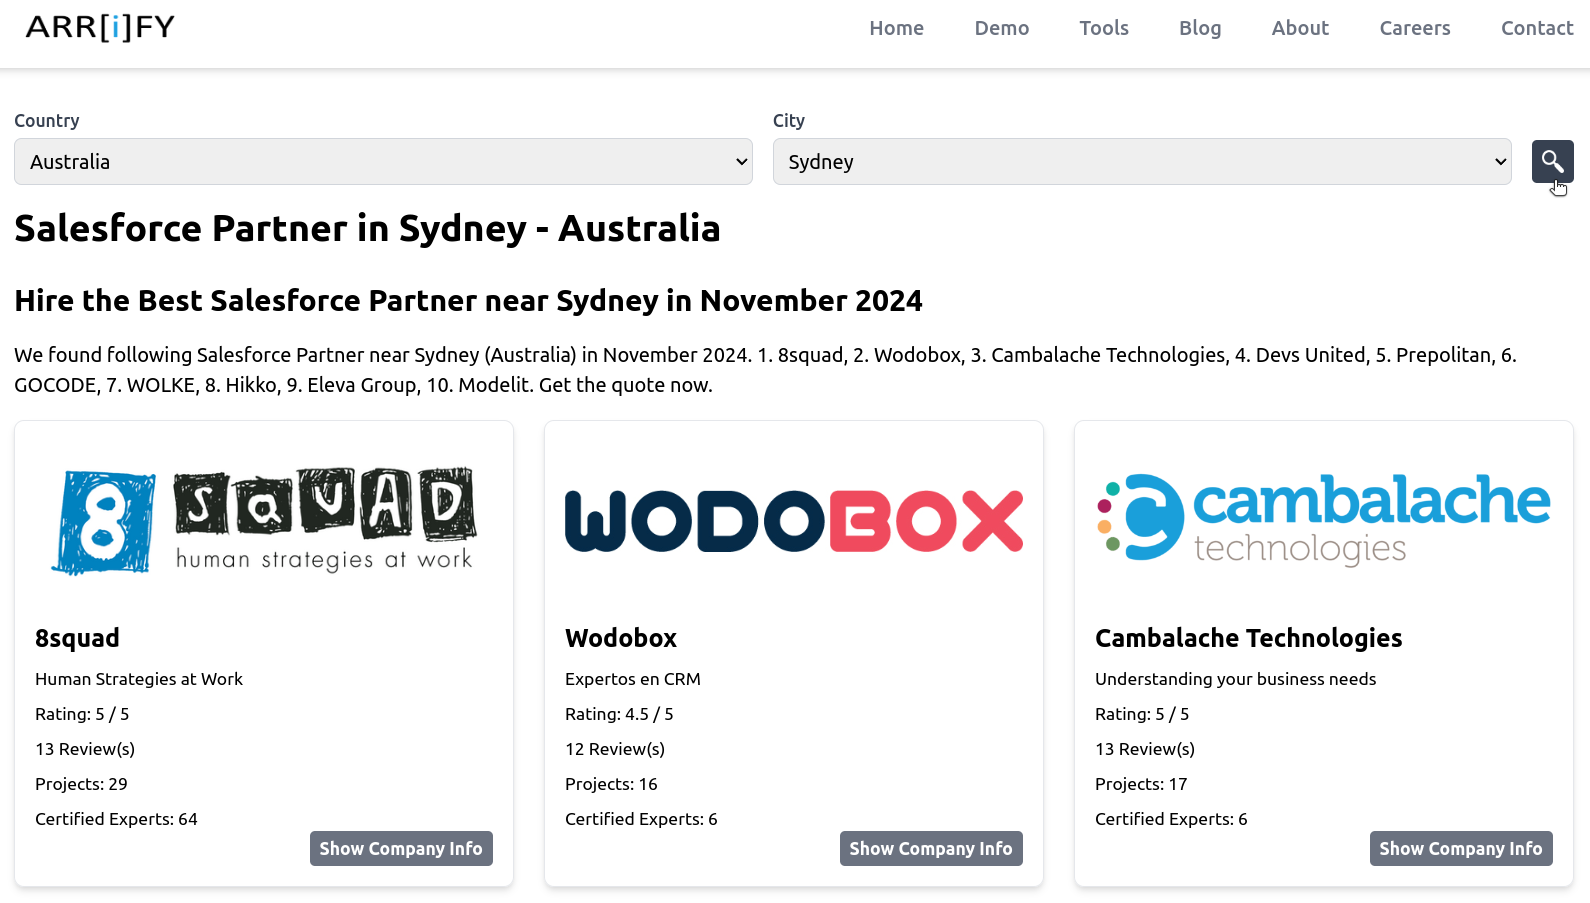Click the 'Human Strategies at Work' tagline
Screen dimensions: 1590x903
pyautogui.click(x=139, y=679)
